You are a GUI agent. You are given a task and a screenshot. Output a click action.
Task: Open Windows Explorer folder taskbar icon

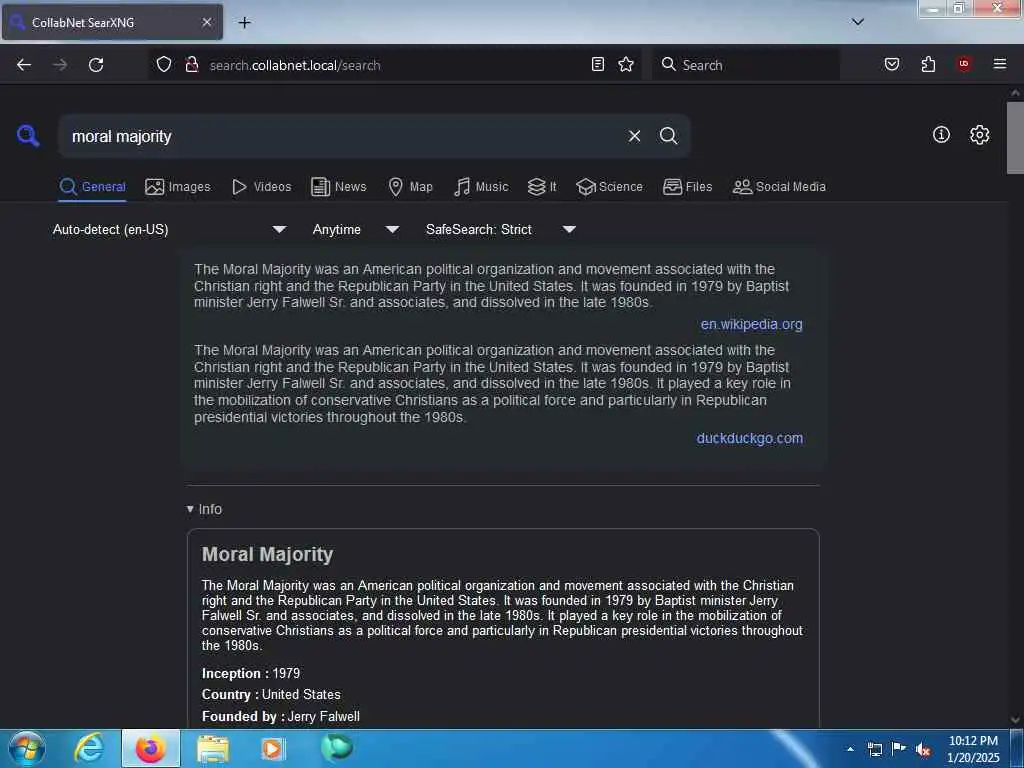pos(213,748)
